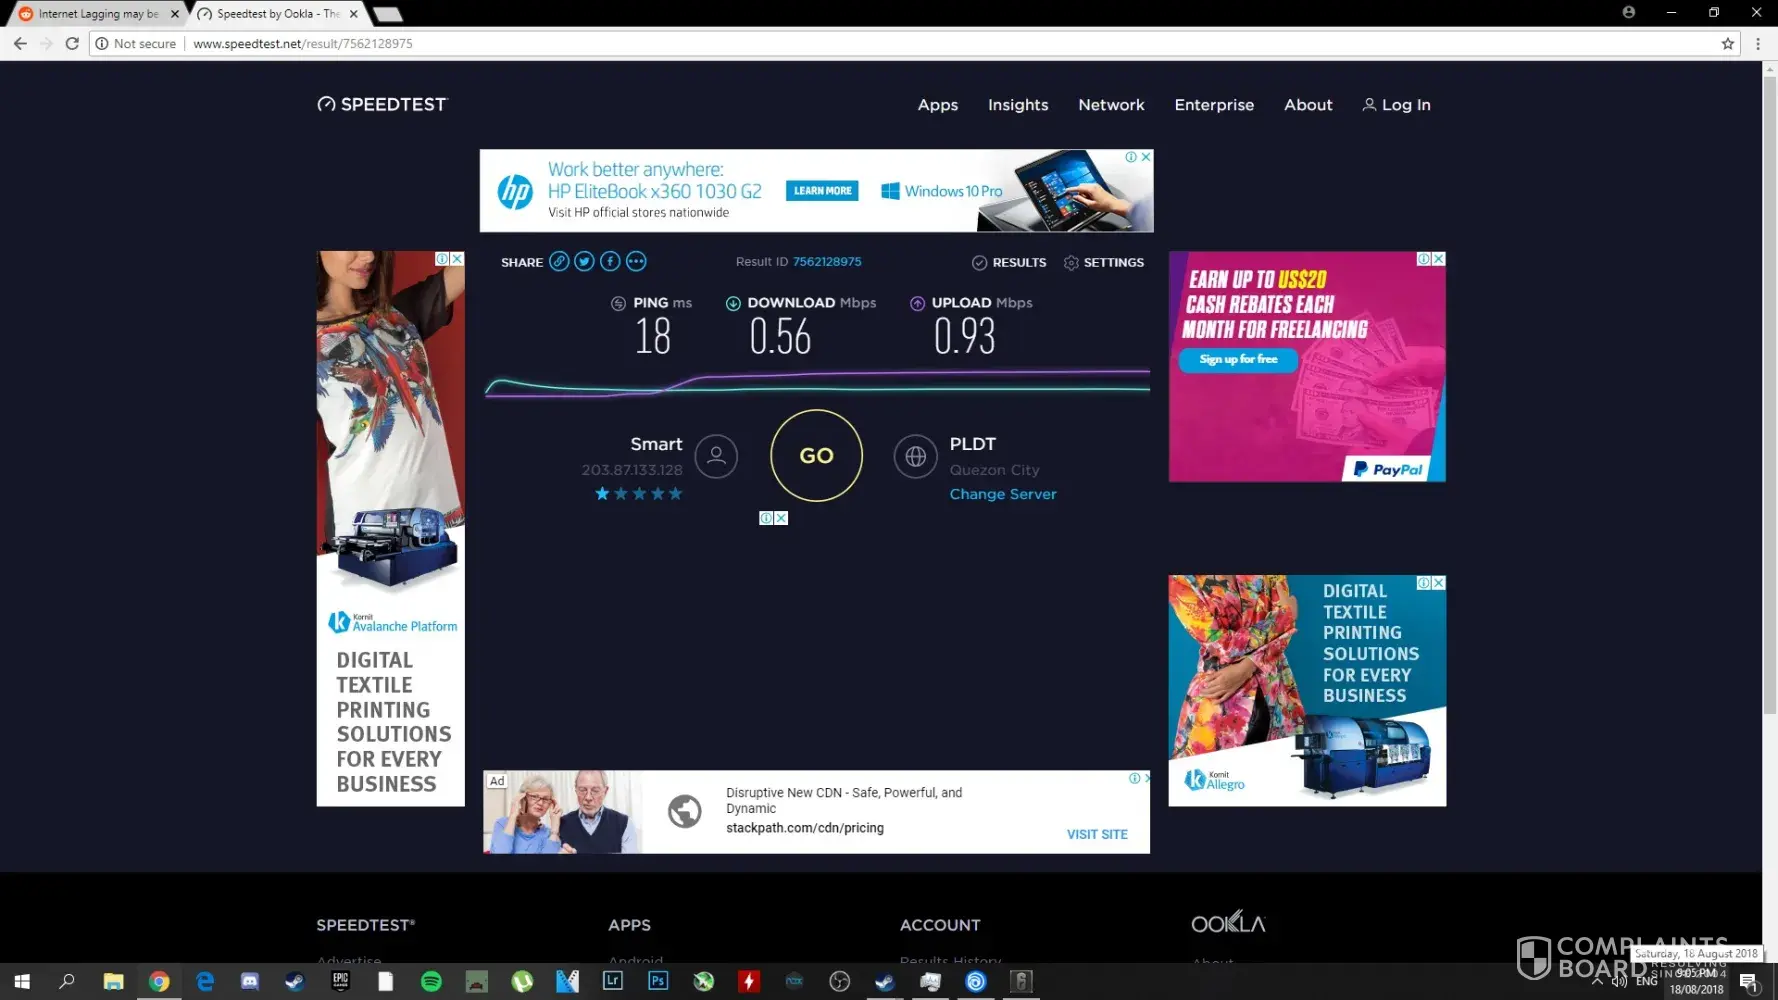
Task: Share result on Twitter icon
Action: tap(585, 262)
